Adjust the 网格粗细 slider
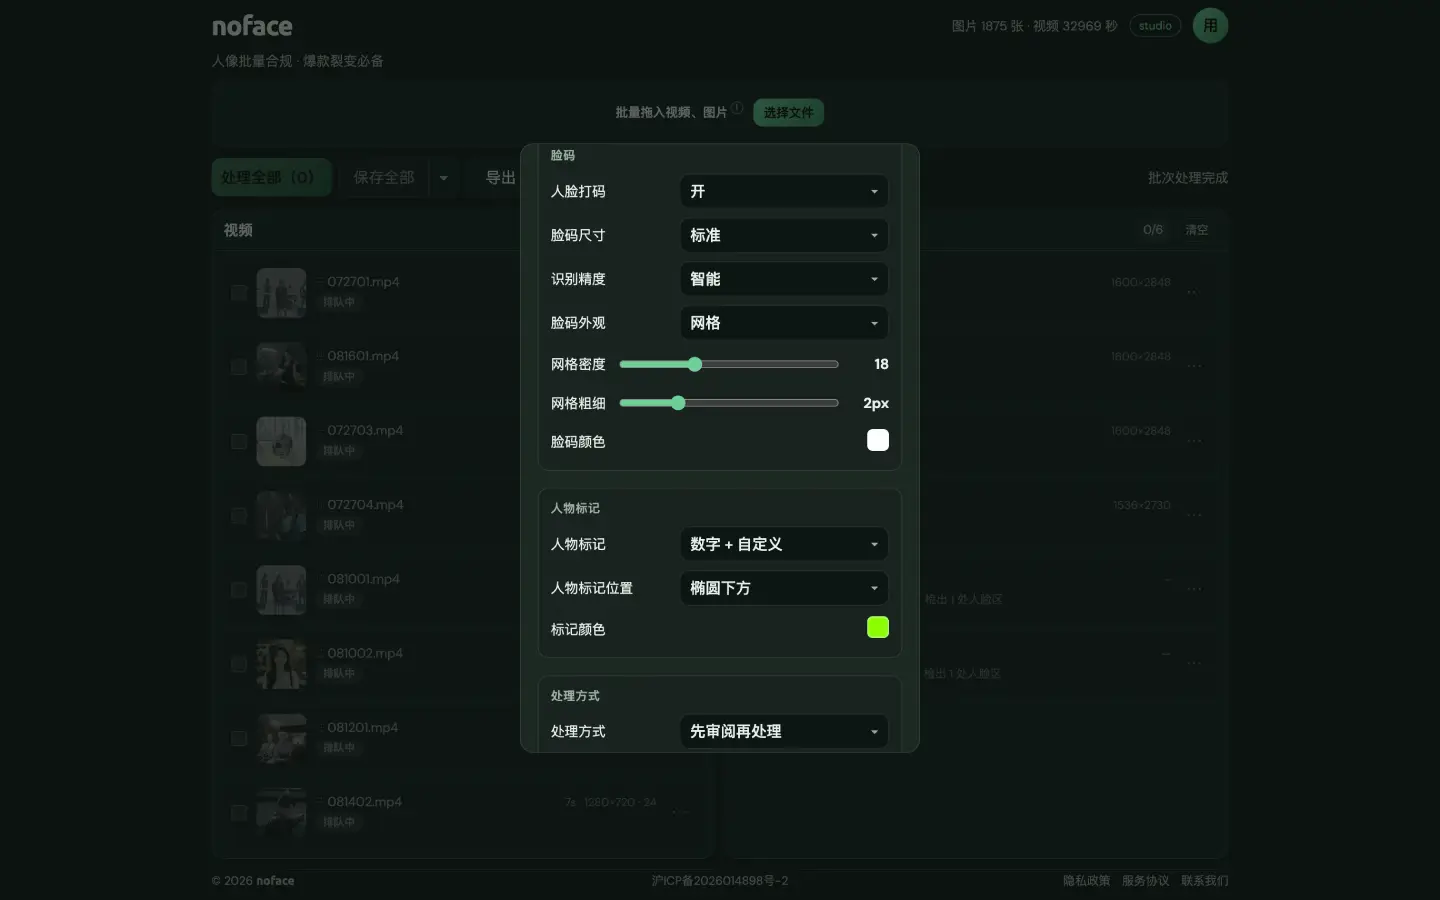 click(729, 403)
